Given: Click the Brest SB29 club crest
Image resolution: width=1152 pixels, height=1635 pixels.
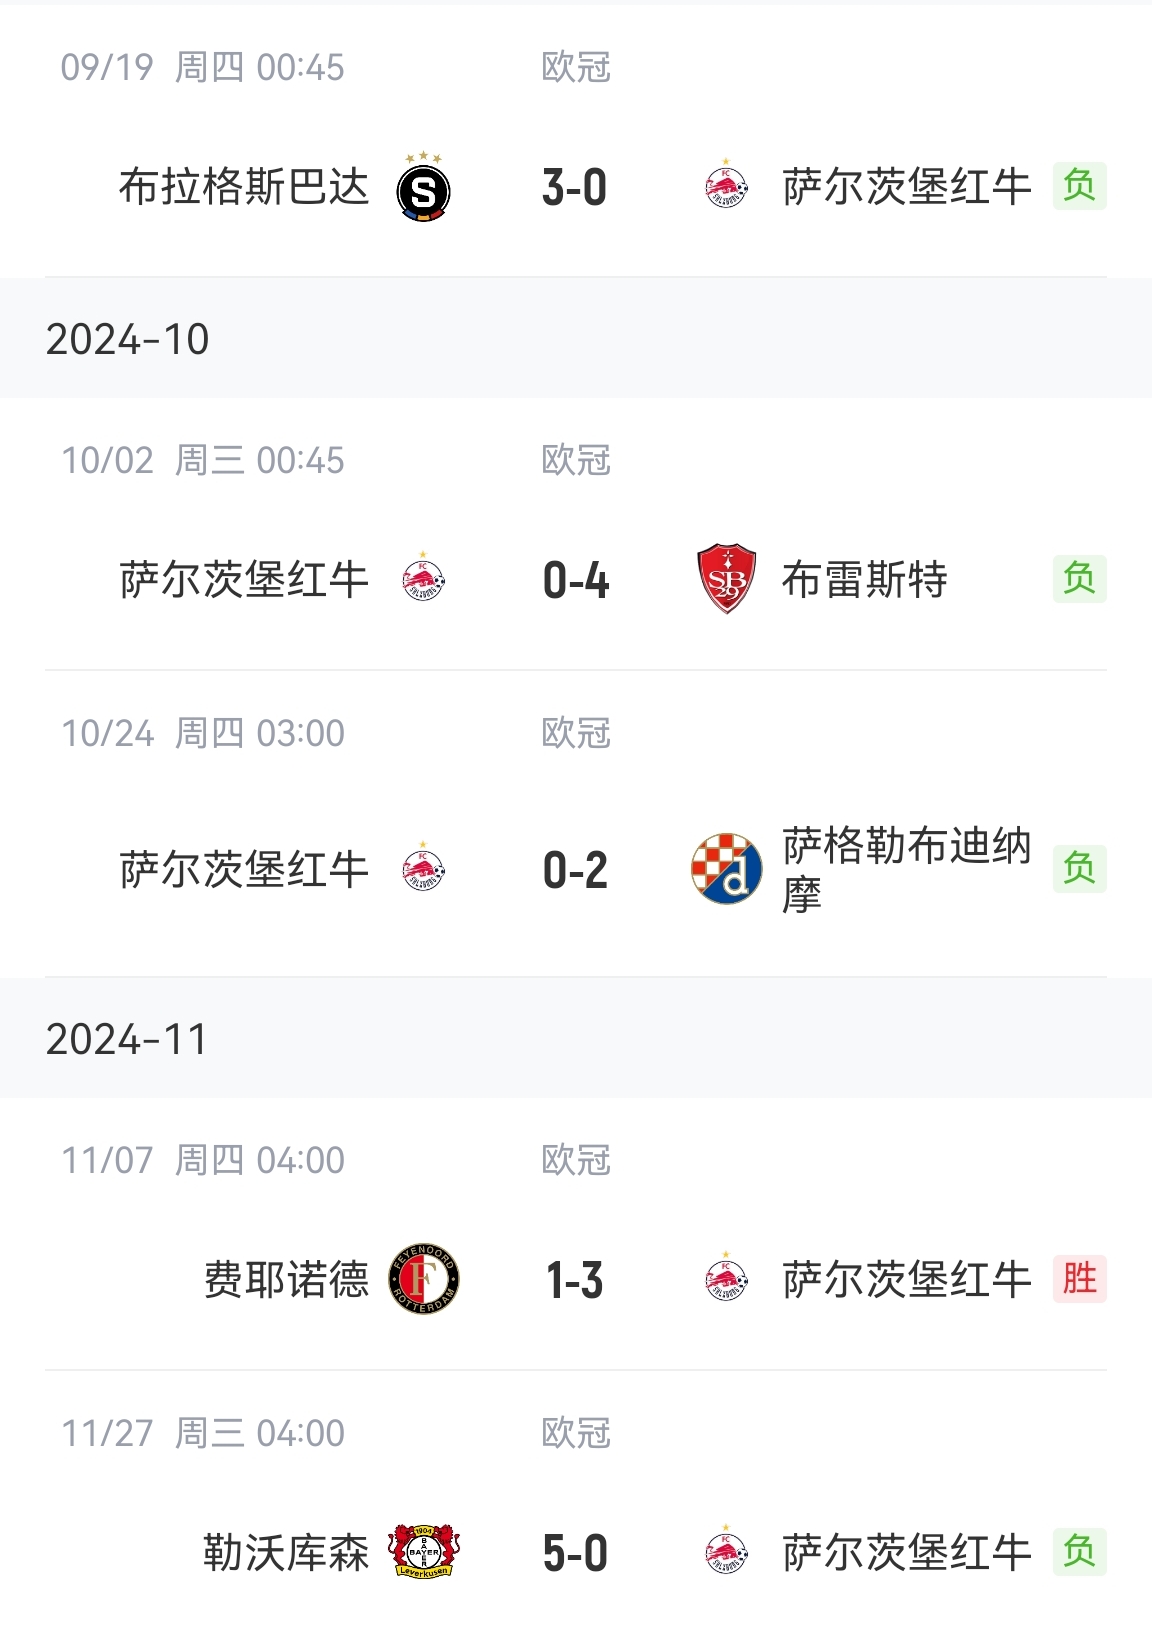Looking at the screenshot, I should tap(726, 579).
